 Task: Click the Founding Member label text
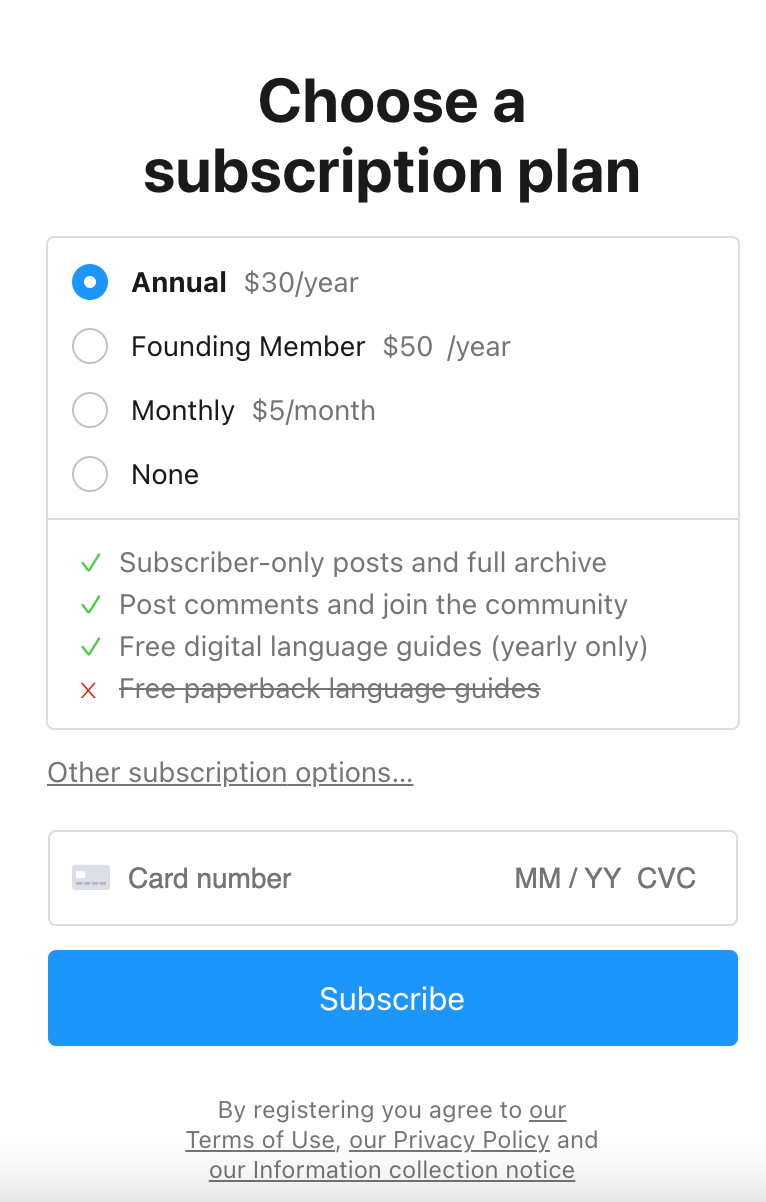click(x=248, y=346)
